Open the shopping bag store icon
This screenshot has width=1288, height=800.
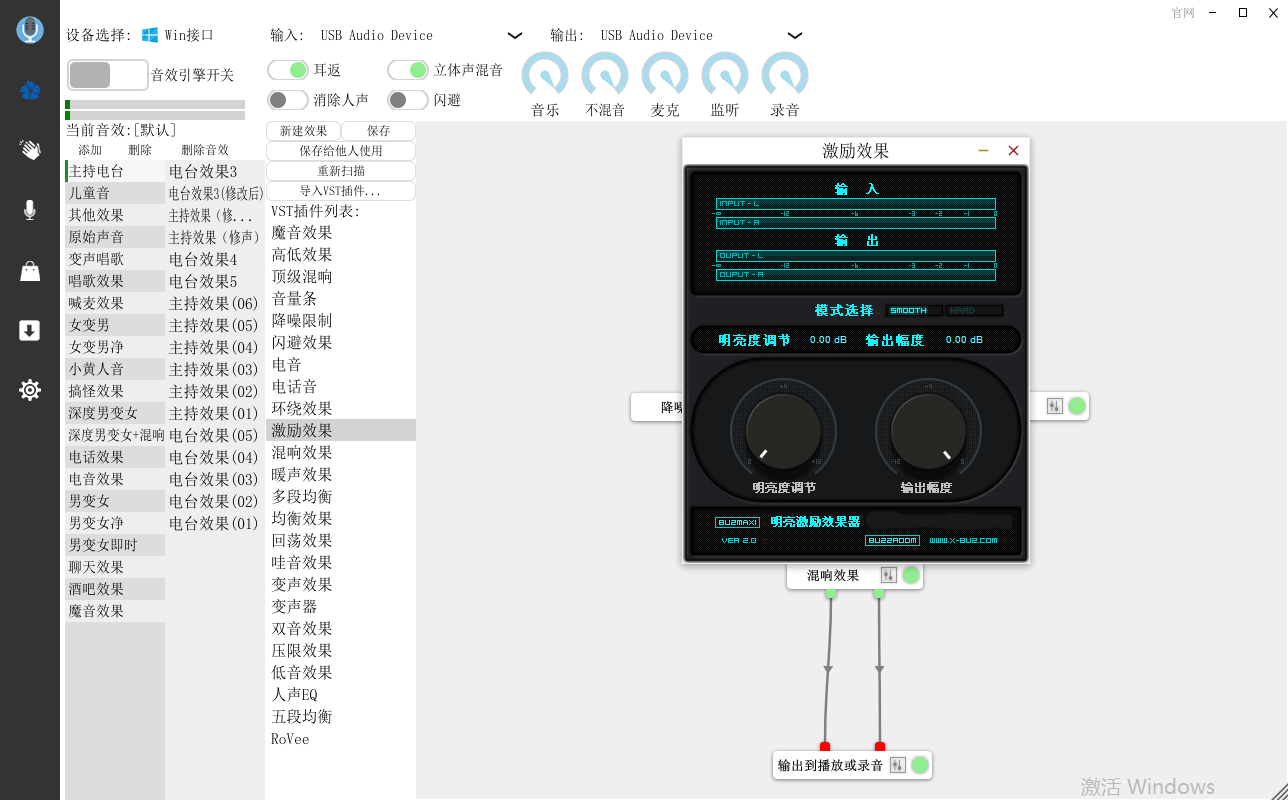(30, 271)
